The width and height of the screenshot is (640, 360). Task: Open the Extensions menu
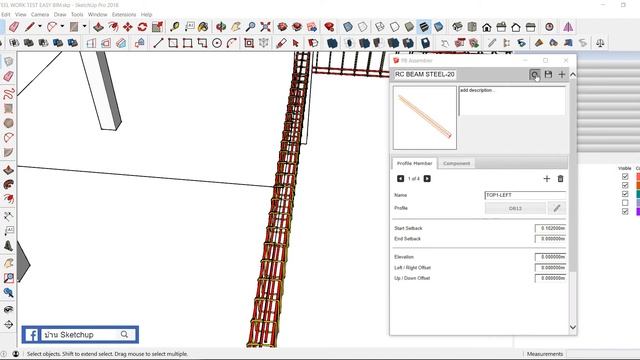[124, 14]
